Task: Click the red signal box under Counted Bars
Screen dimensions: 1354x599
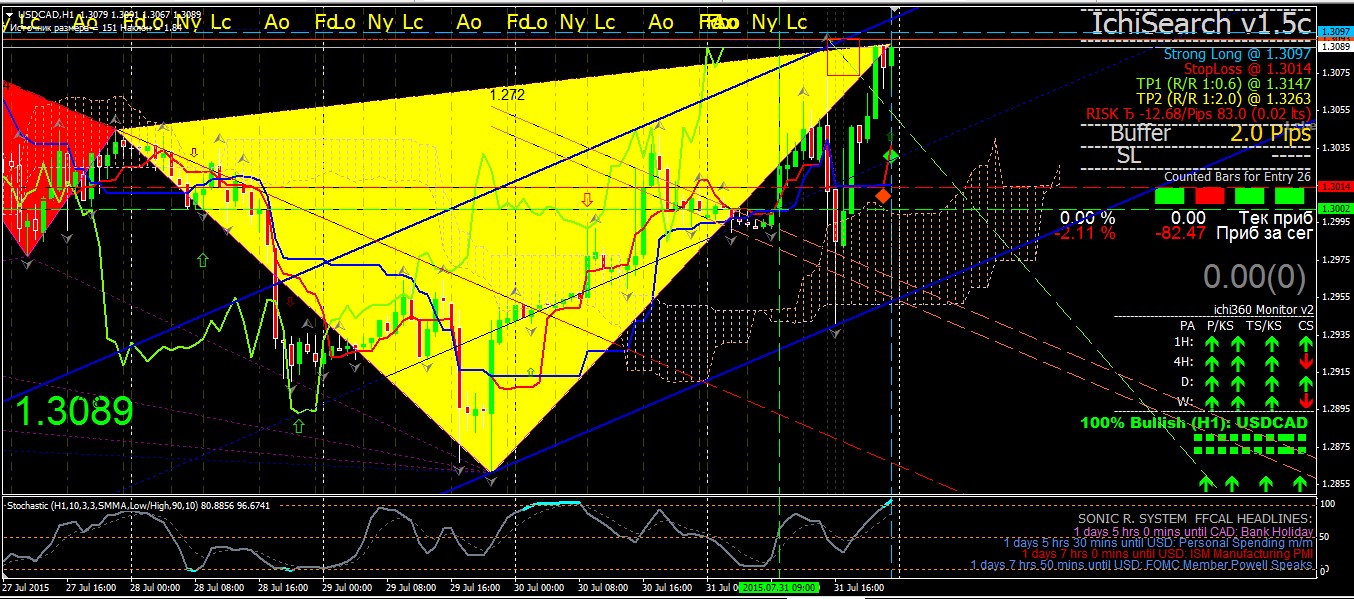Action: pyautogui.click(x=1210, y=197)
